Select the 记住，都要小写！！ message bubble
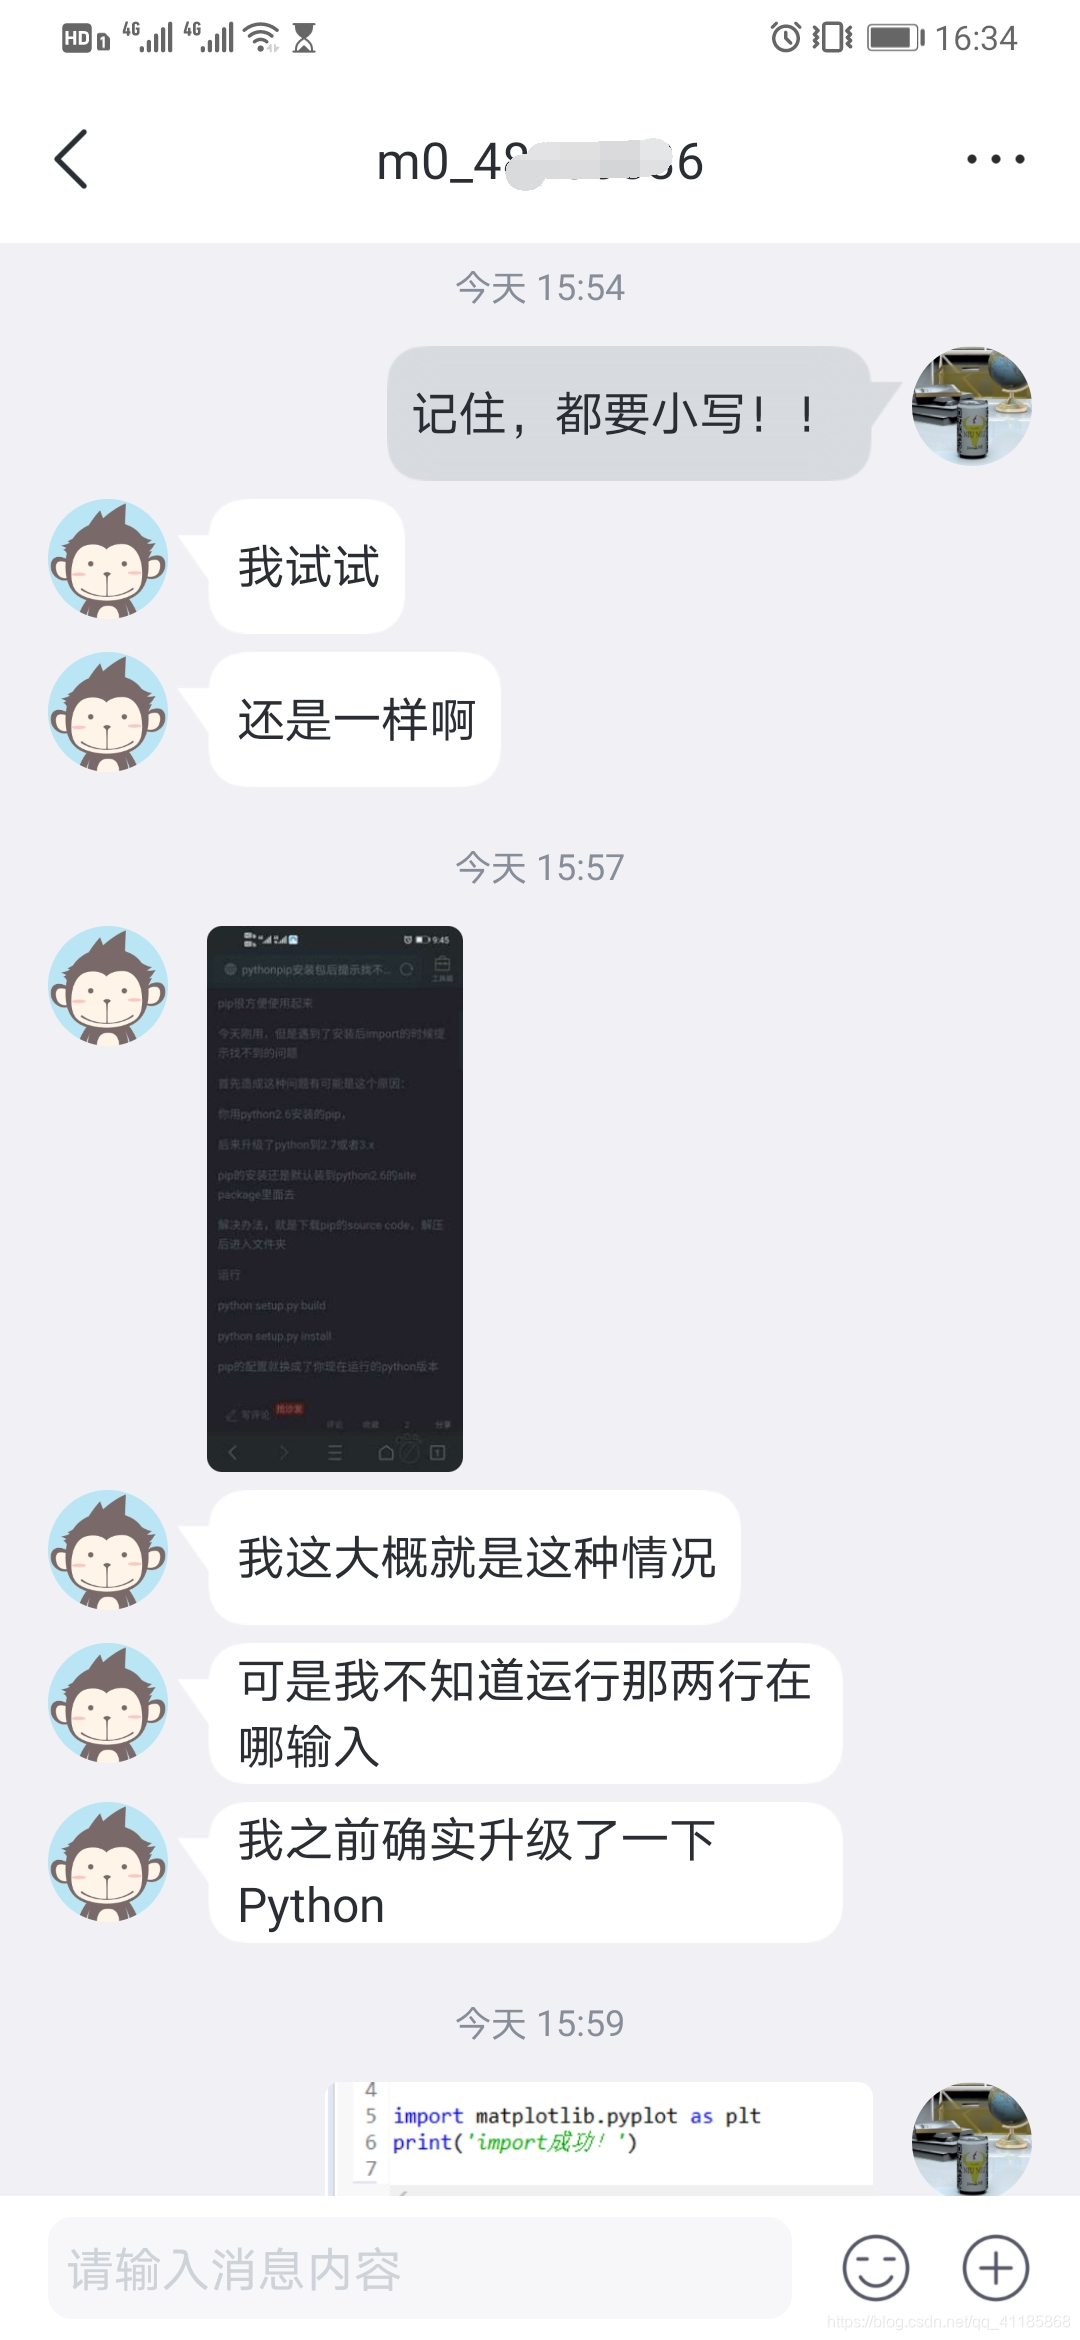This screenshot has width=1080, height=2340. click(629, 413)
